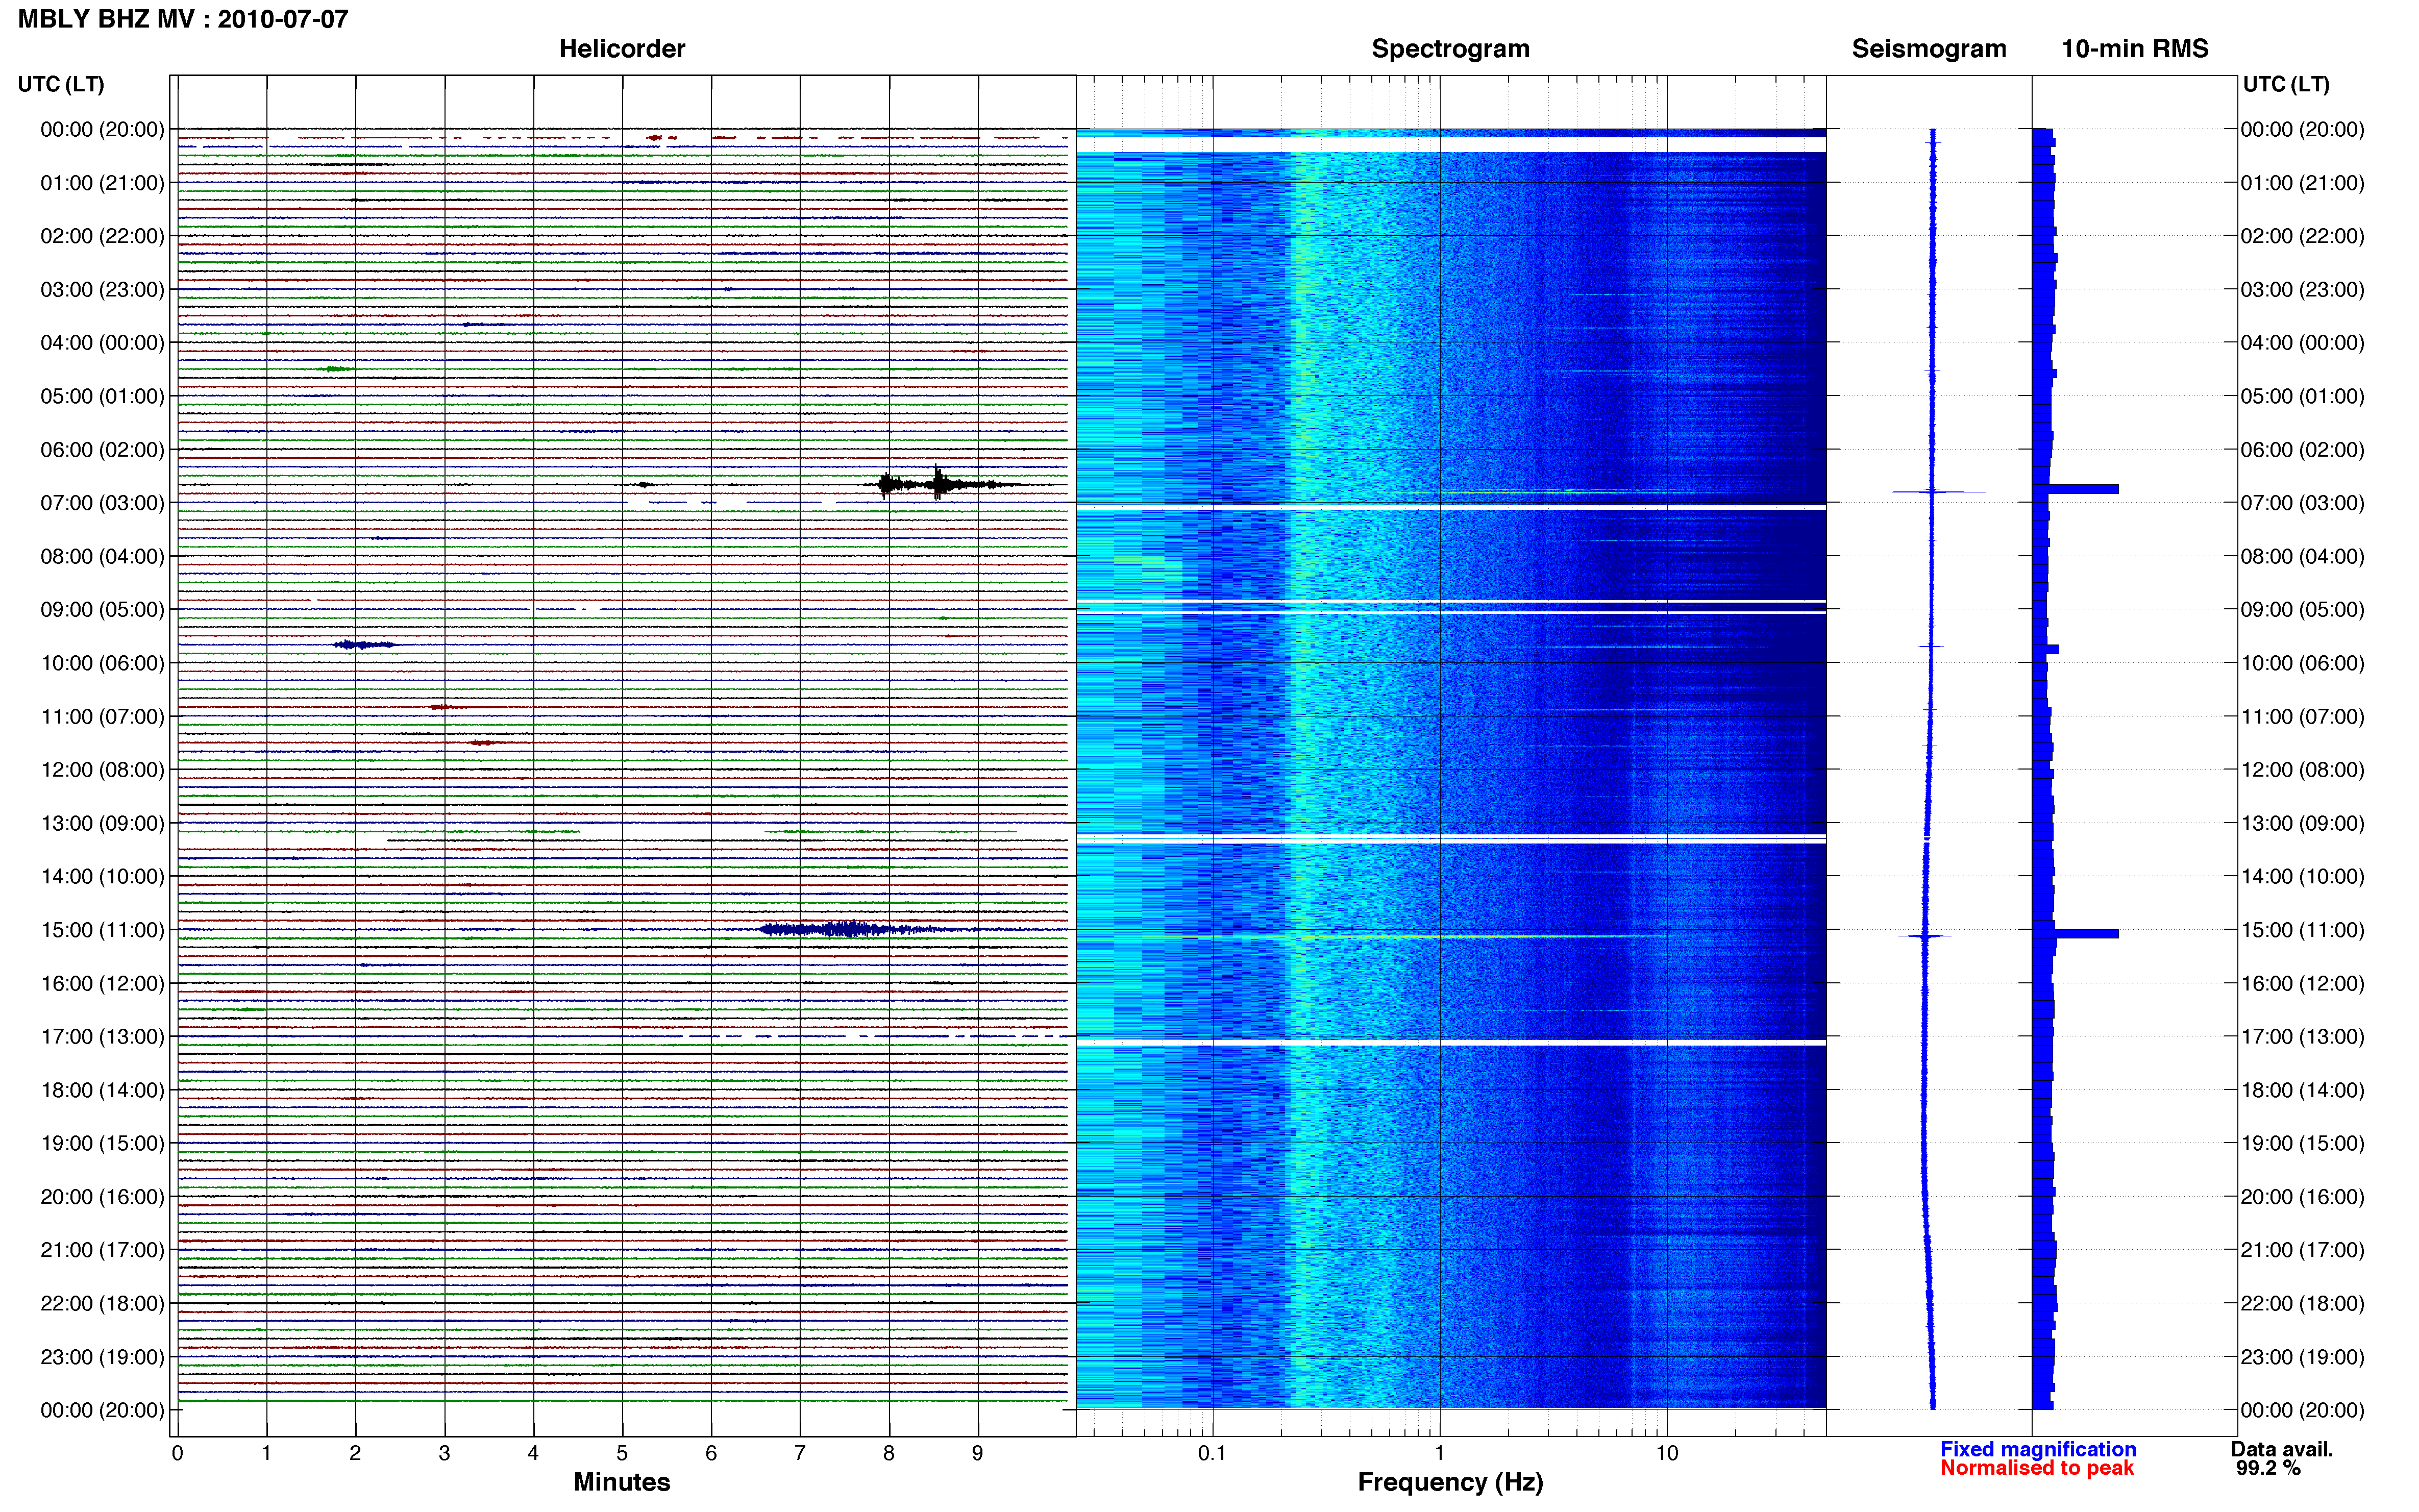Click the green helicorder burst before 05:00
The height and width of the screenshot is (1512, 2419).
point(335,369)
